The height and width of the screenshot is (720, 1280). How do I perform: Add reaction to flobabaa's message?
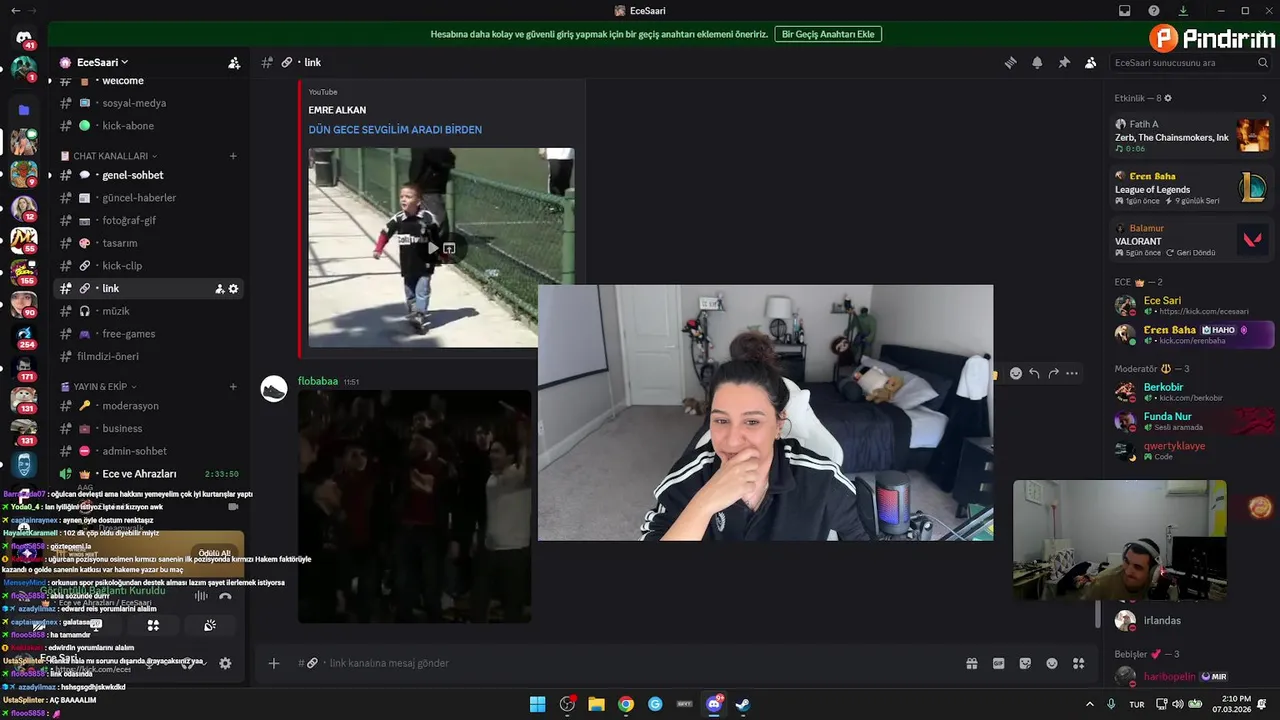(x=1016, y=373)
